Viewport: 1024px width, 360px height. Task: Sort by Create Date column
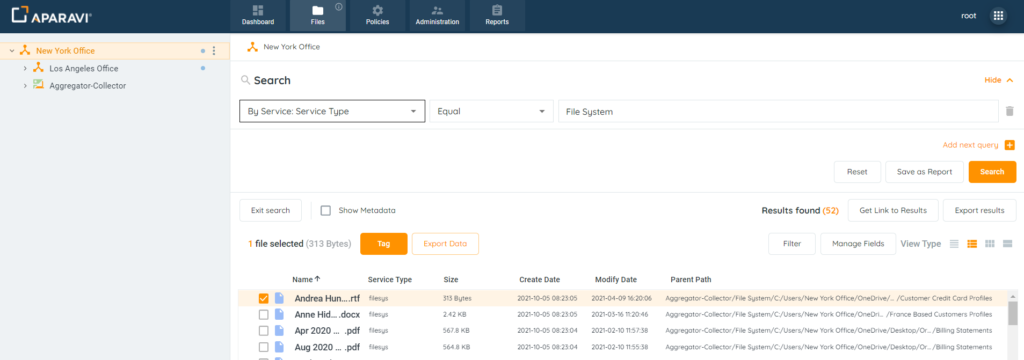point(539,279)
